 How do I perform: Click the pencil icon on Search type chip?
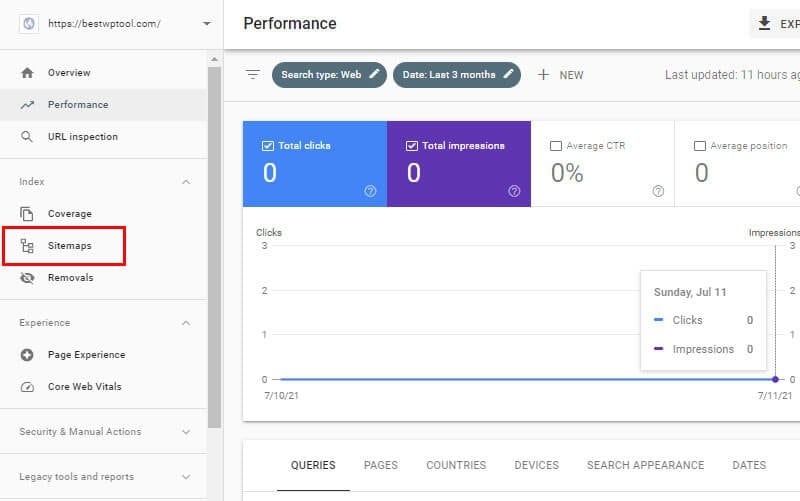pyautogui.click(x=374, y=74)
